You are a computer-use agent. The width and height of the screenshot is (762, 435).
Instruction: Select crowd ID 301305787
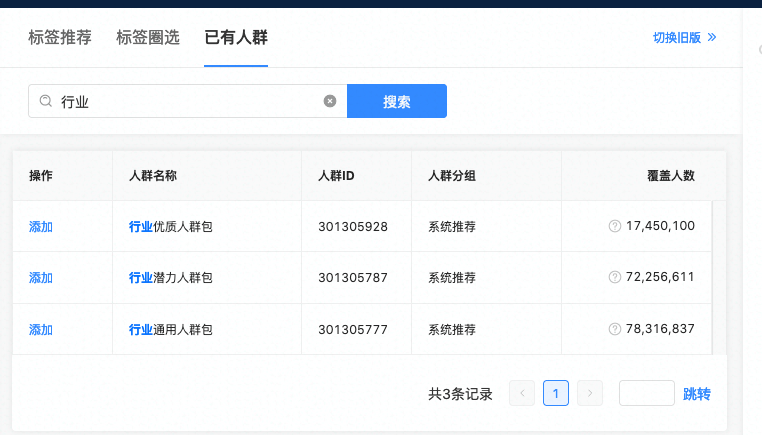point(353,278)
